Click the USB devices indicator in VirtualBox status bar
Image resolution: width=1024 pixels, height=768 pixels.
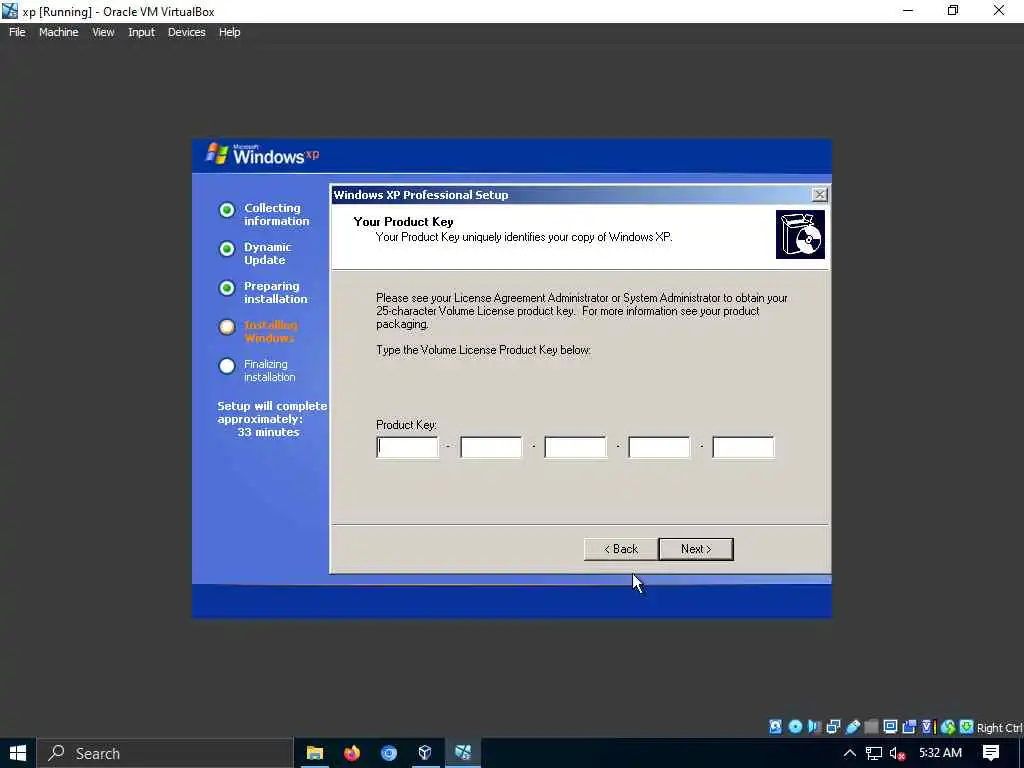pyautogui.click(x=852, y=727)
